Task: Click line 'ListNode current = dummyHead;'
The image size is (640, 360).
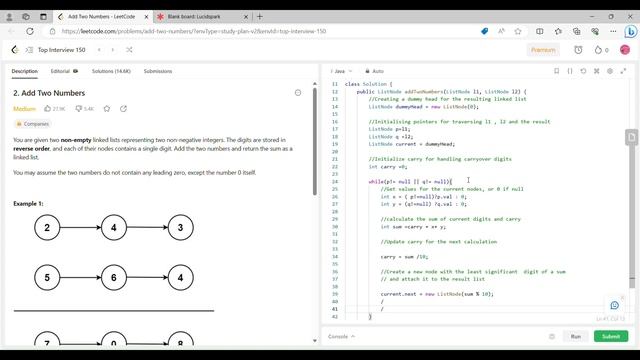Action: 411,144
